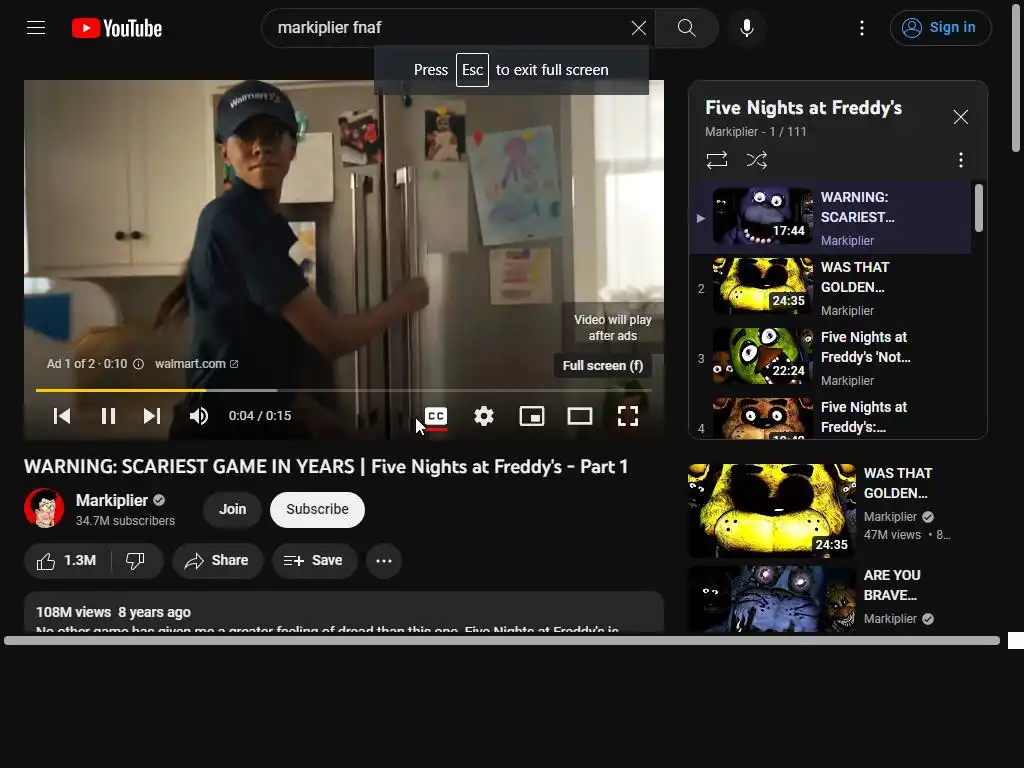
Task: Open playlist three-dot options menu
Action: coord(960,160)
